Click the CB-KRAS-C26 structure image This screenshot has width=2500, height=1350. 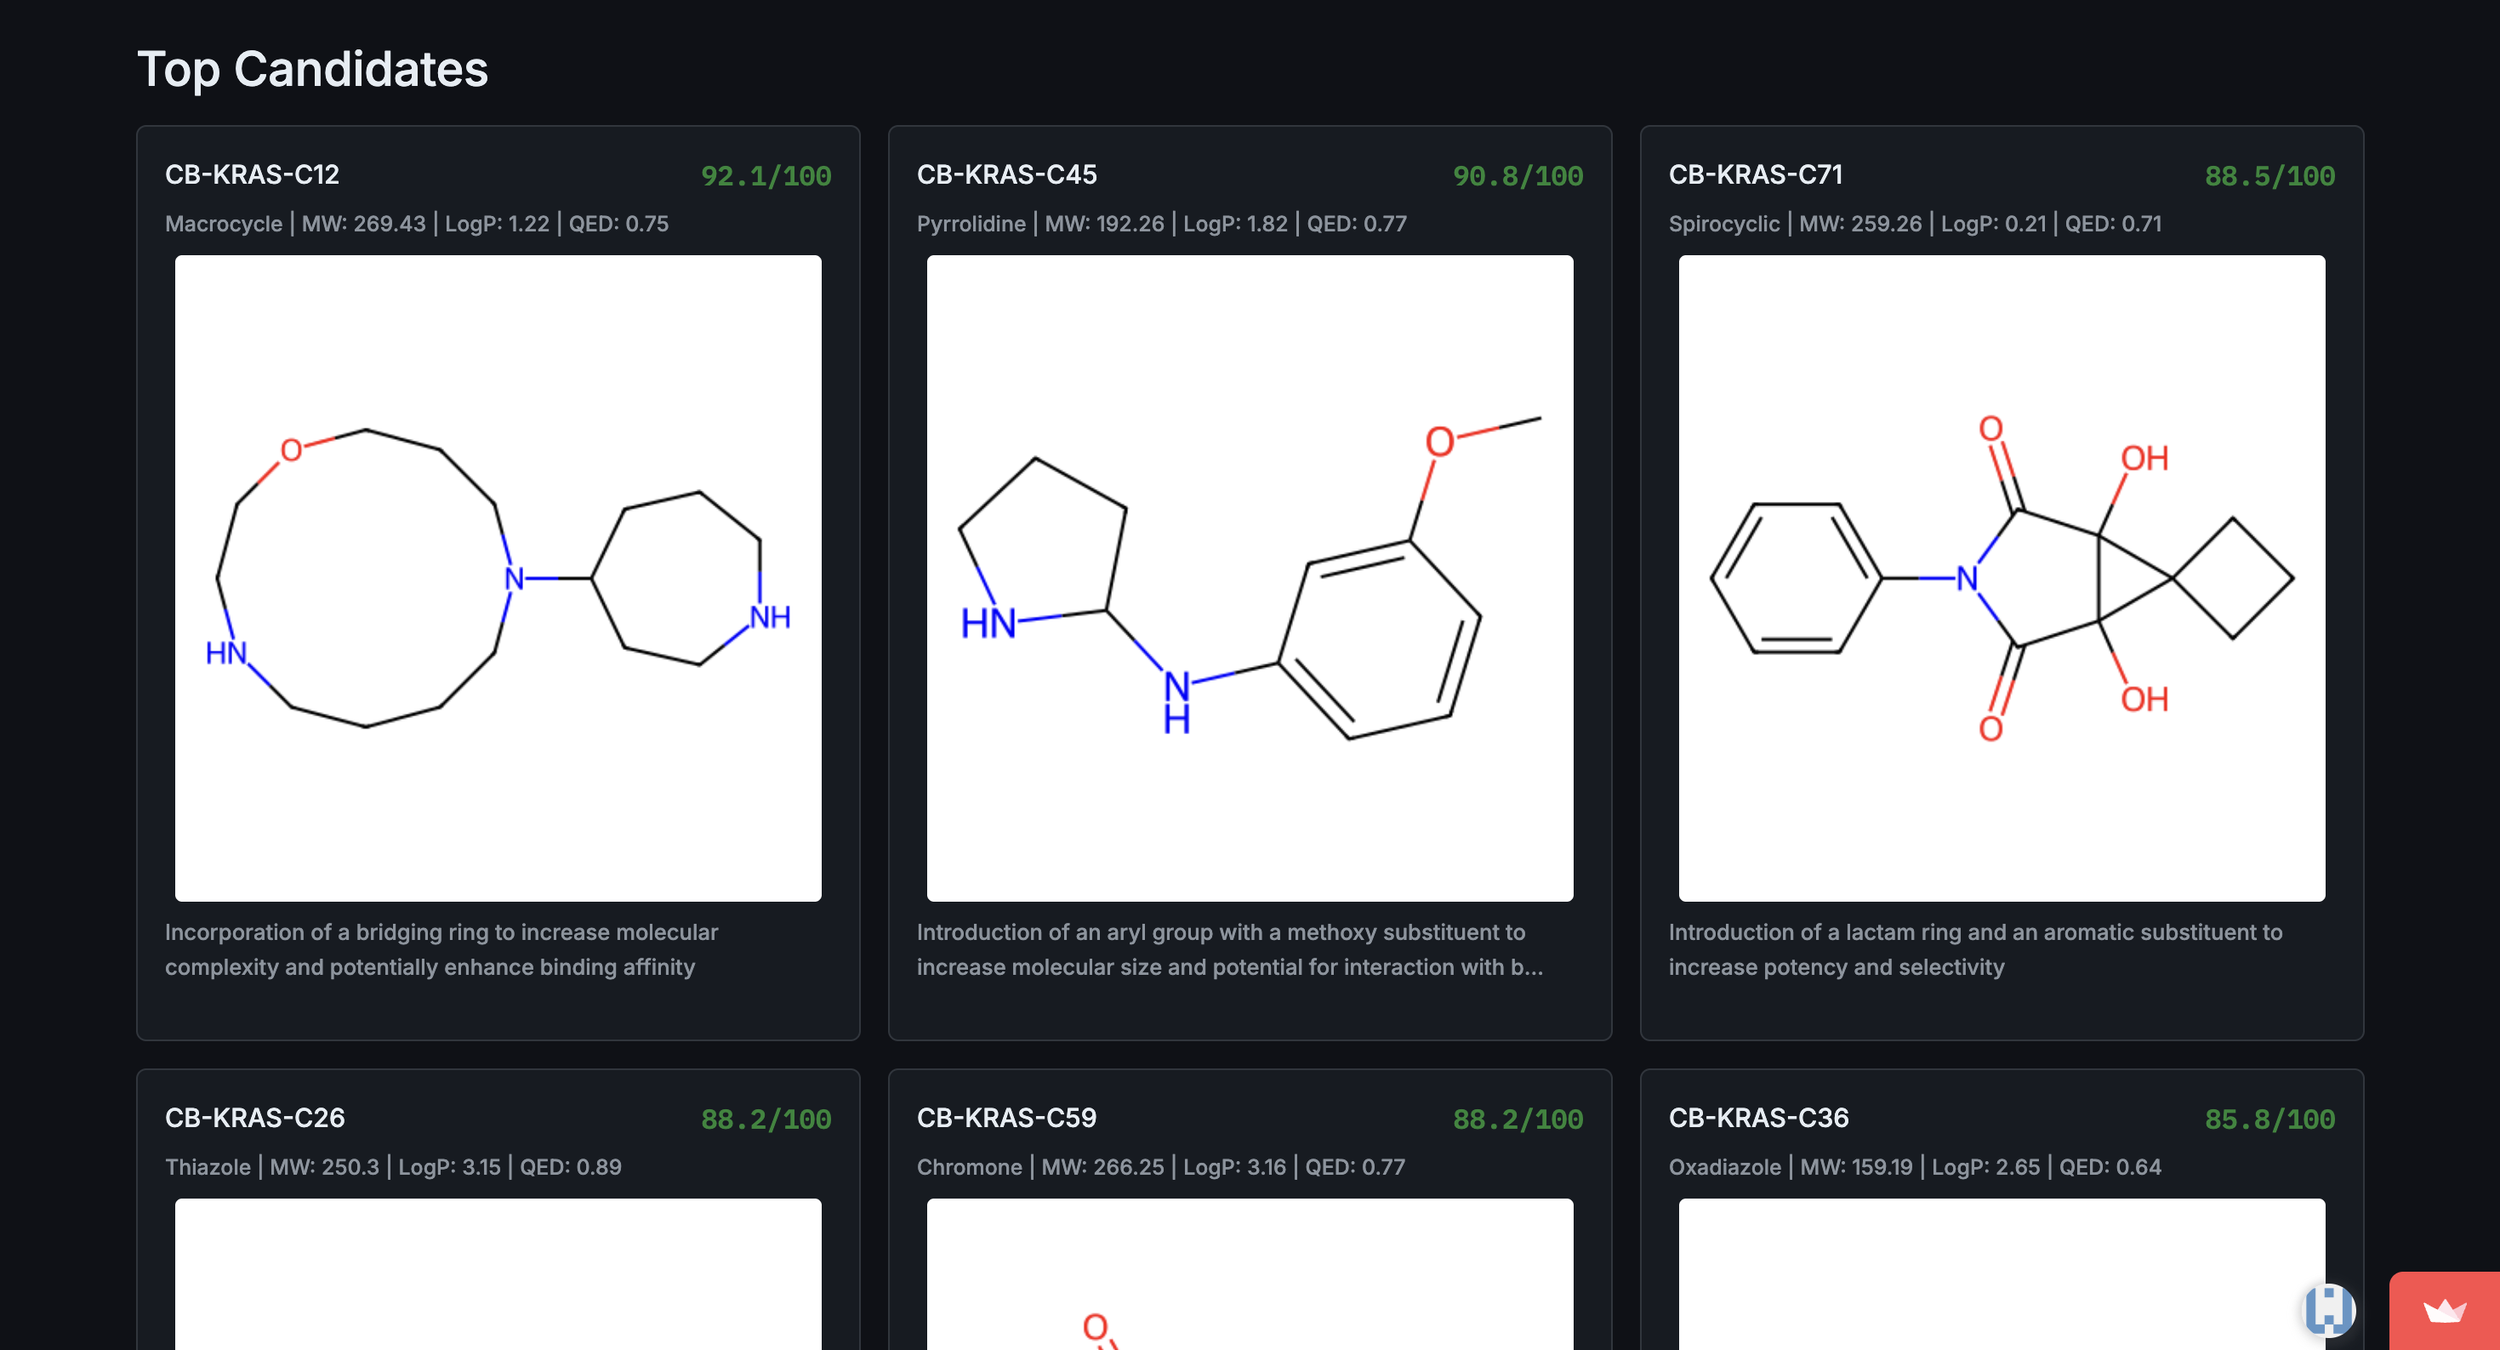(498, 1273)
